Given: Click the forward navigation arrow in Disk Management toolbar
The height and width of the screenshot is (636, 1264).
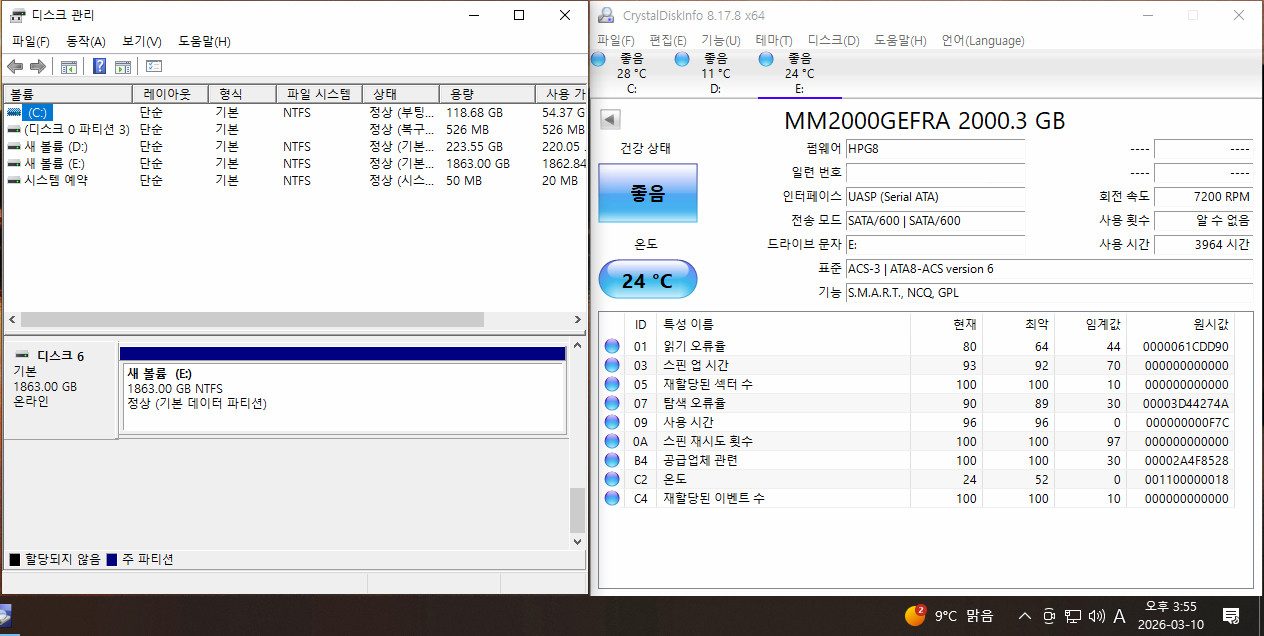Looking at the screenshot, I should [36, 66].
